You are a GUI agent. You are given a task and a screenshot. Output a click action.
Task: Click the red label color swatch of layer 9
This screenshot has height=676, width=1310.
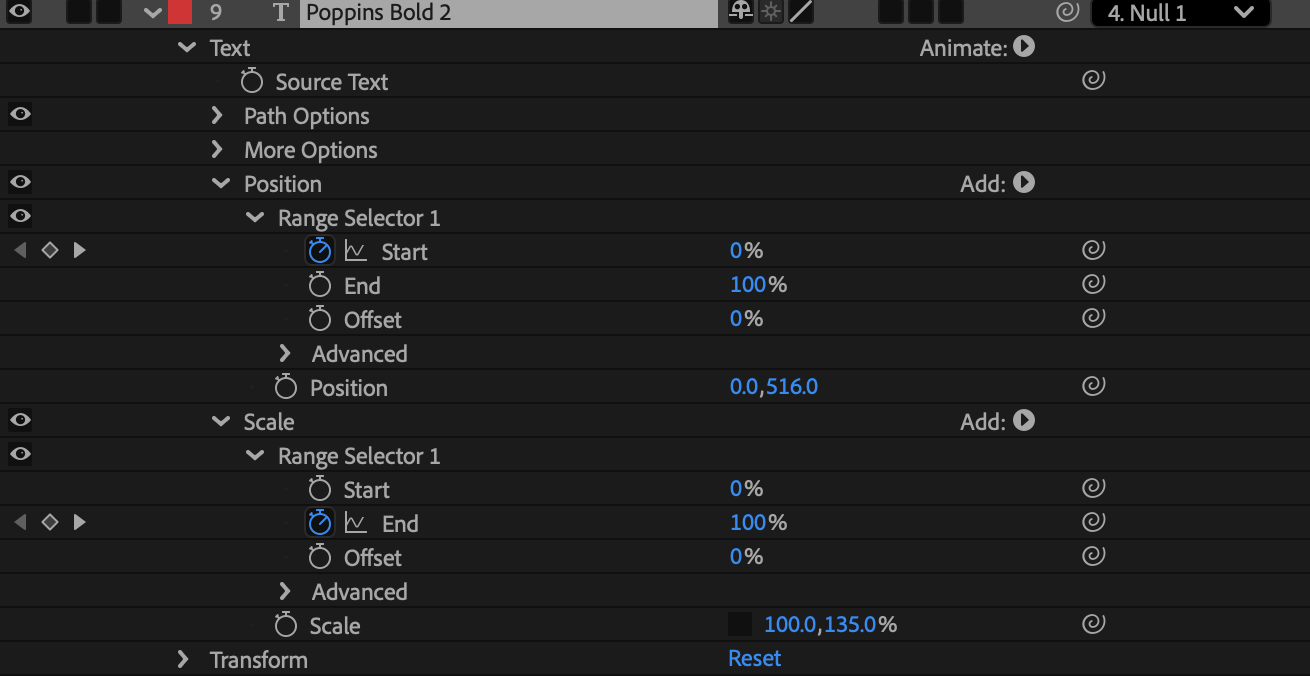coord(180,13)
